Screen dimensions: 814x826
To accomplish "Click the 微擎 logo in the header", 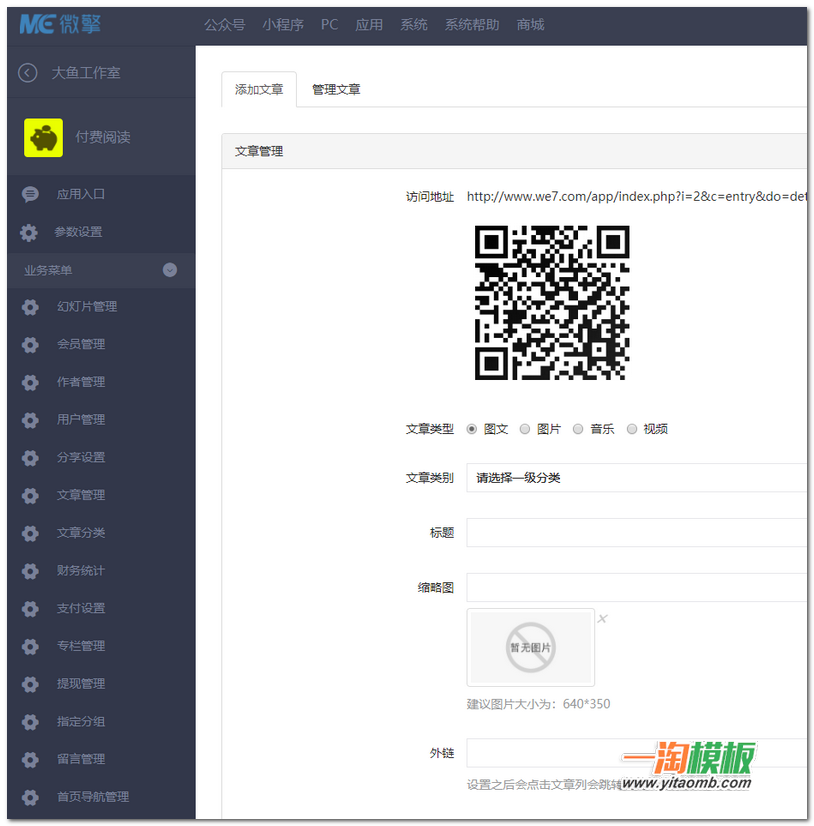I will tap(60, 24).
